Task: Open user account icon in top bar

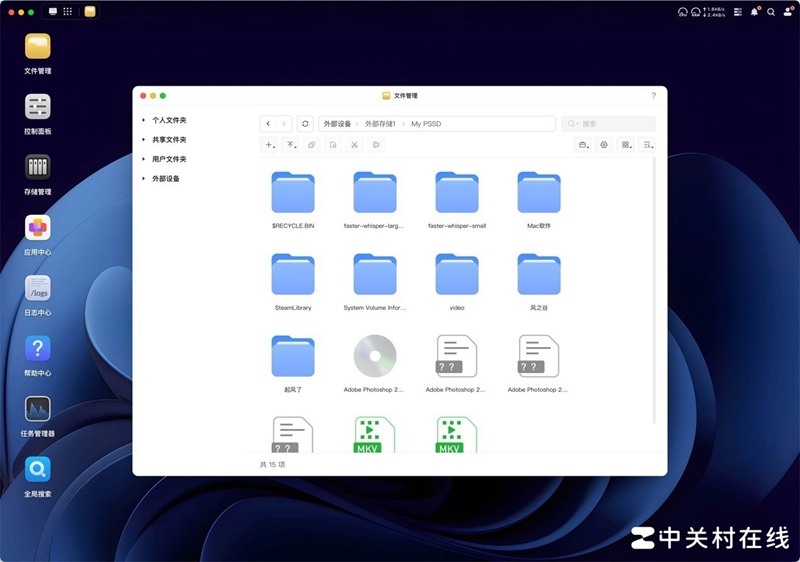Action: tap(788, 12)
